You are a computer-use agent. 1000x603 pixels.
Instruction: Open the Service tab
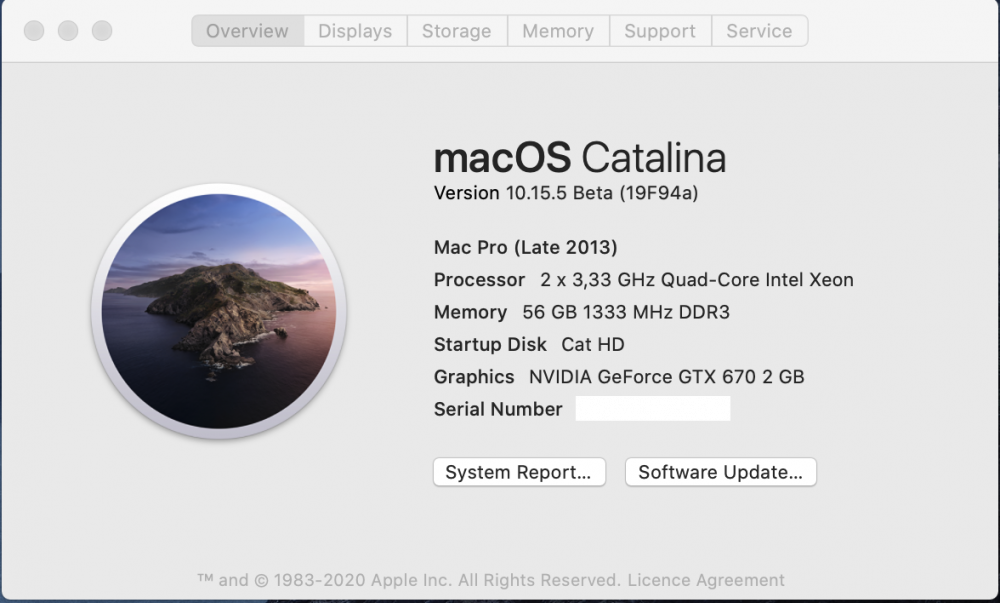[x=760, y=31]
